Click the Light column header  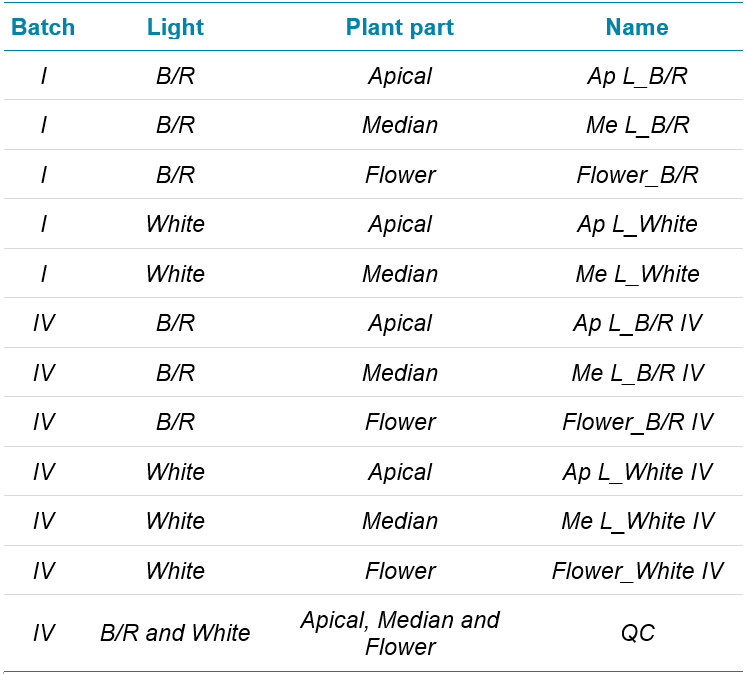[175, 27]
